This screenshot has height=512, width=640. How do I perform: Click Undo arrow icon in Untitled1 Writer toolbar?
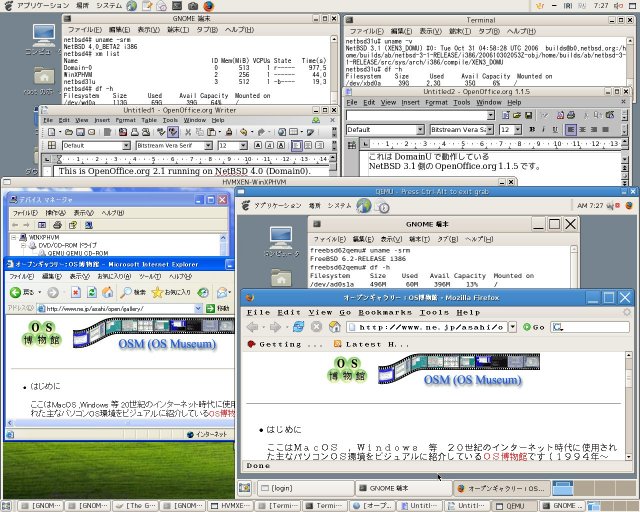click(x=244, y=132)
